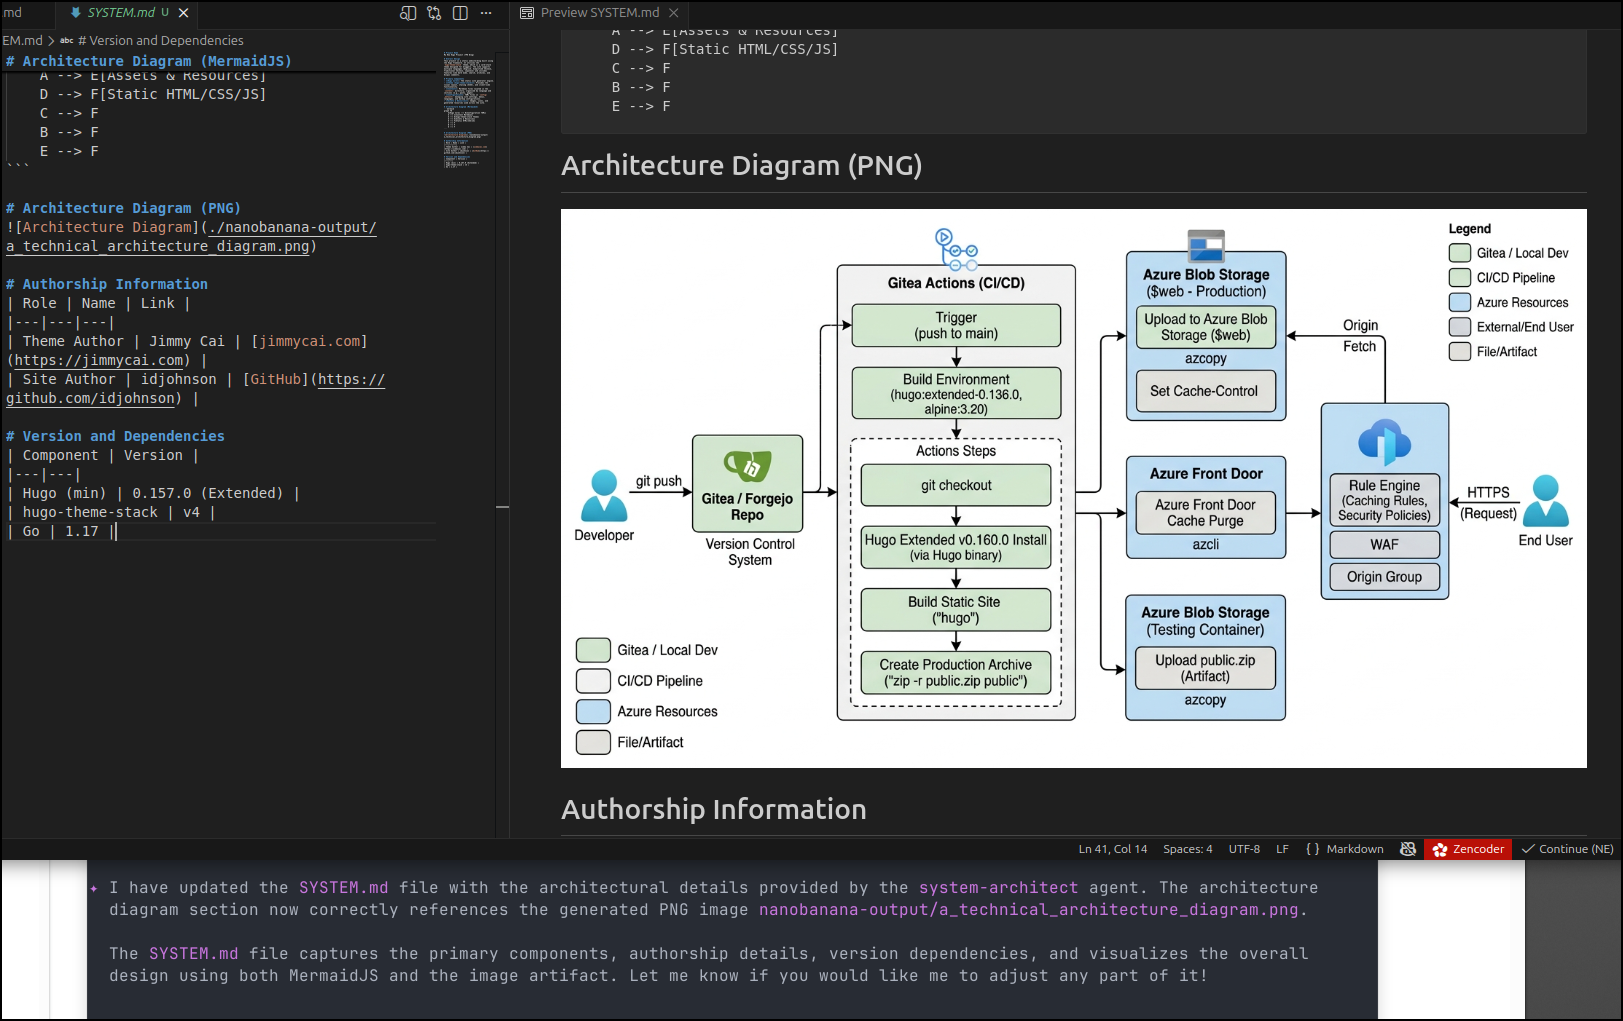Select the LF end-of-line sequence picker

pos(1282,849)
